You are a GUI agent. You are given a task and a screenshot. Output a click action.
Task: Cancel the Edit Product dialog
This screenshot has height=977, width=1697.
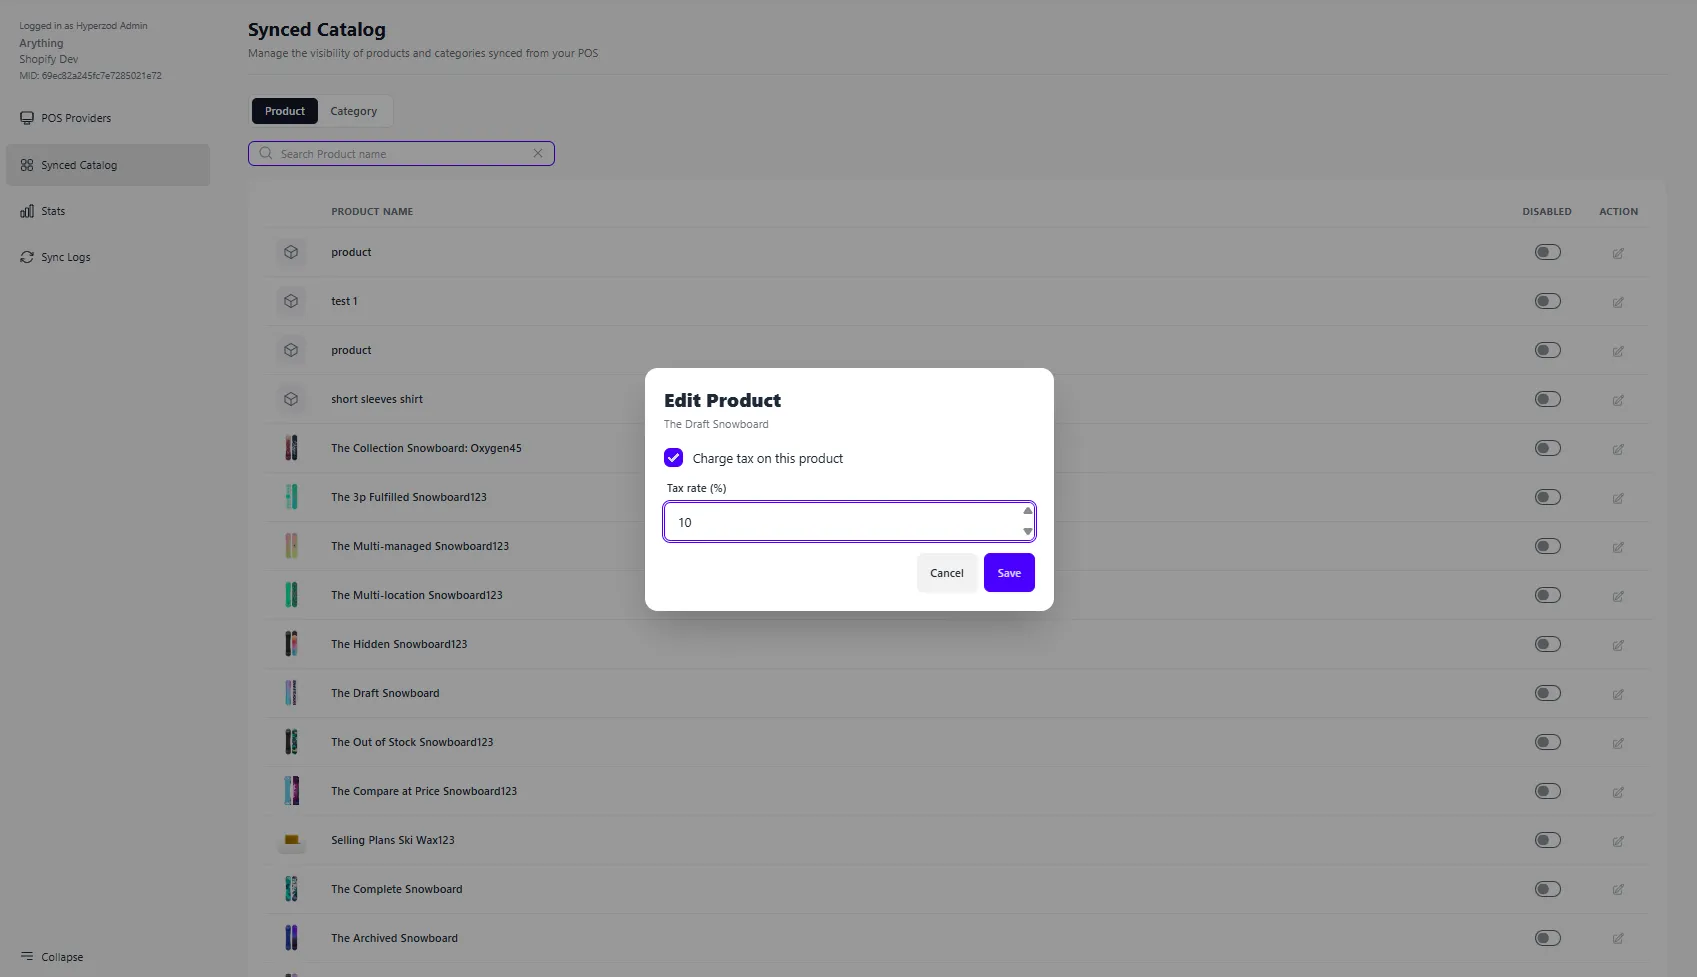pyautogui.click(x=947, y=573)
